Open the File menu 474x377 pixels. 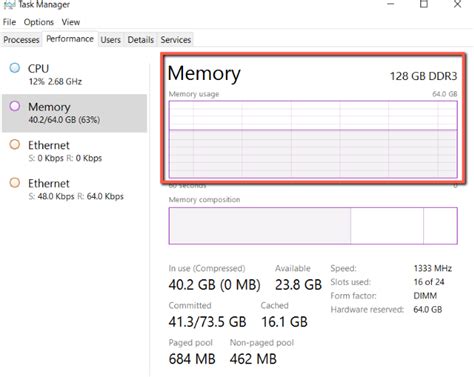pos(9,22)
